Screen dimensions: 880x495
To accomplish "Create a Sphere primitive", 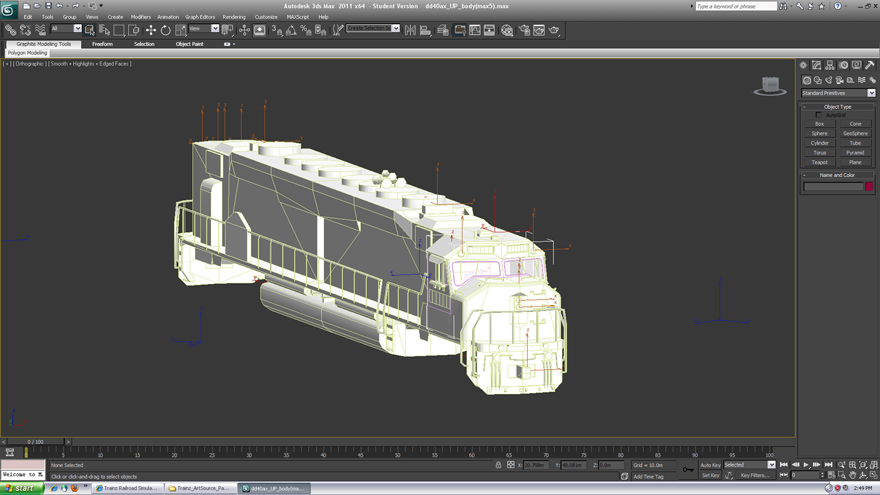I will pyautogui.click(x=819, y=134).
